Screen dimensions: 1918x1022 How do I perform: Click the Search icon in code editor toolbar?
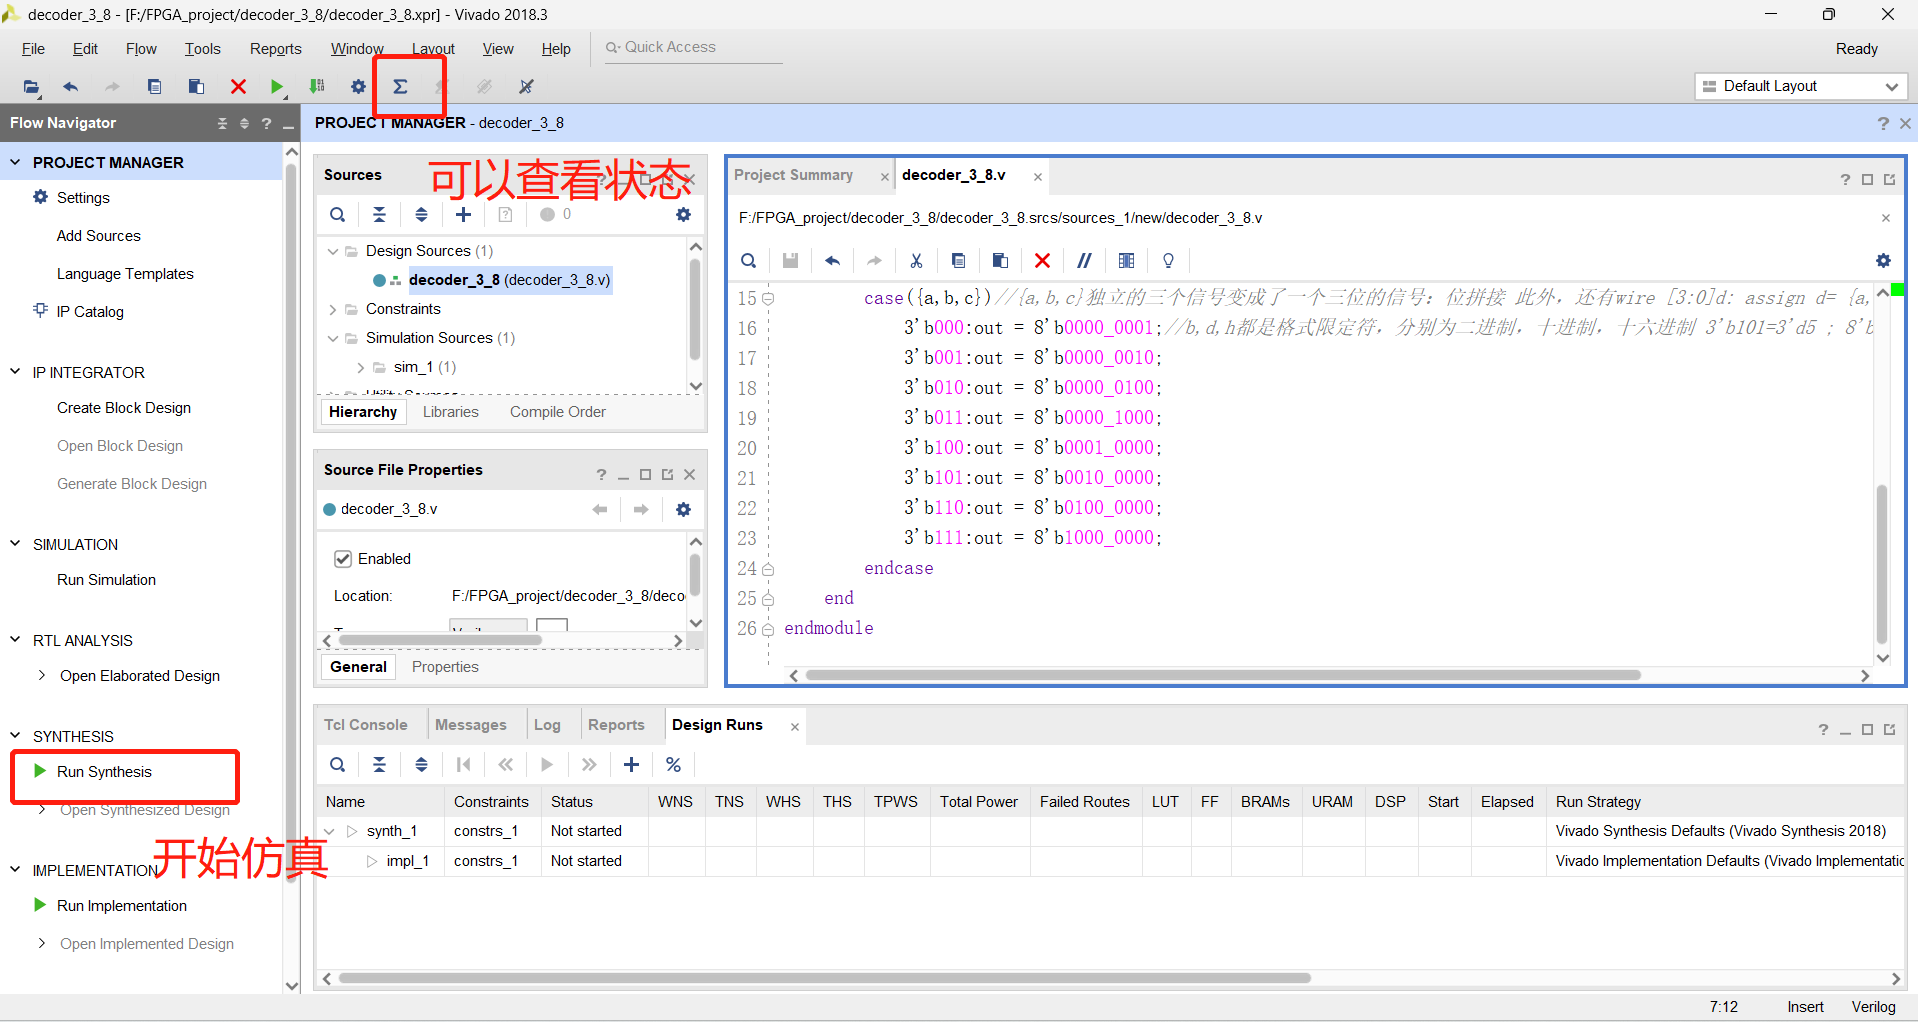[x=748, y=261]
